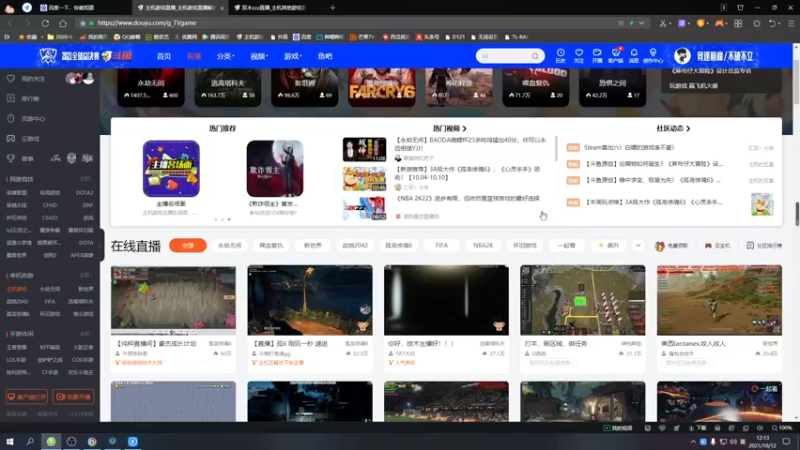Screen dimensions: 800x450
Task: Click the 开播 start-streaming icon in header
Action: (x=597, y=56)
